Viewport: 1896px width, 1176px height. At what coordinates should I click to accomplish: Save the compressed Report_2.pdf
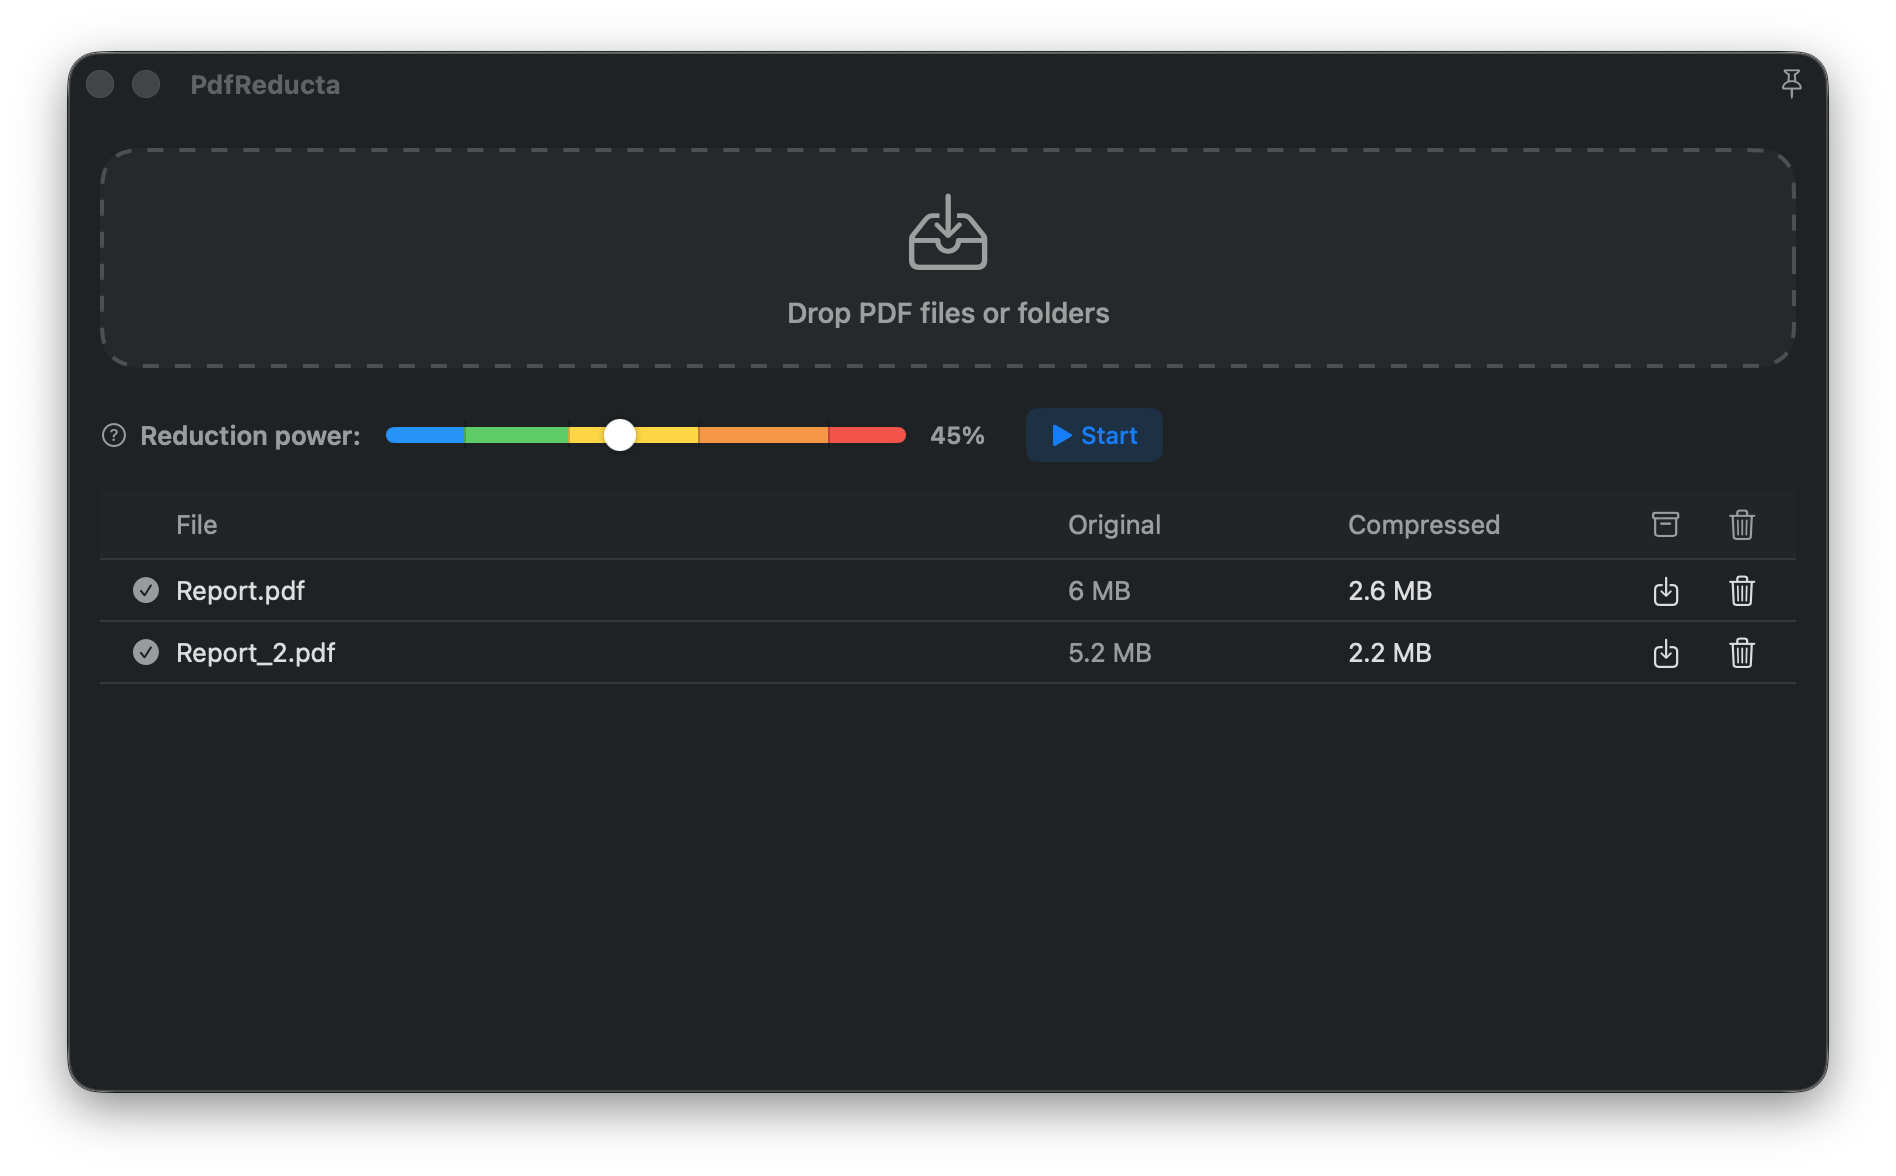click(x=1665, y=653)
